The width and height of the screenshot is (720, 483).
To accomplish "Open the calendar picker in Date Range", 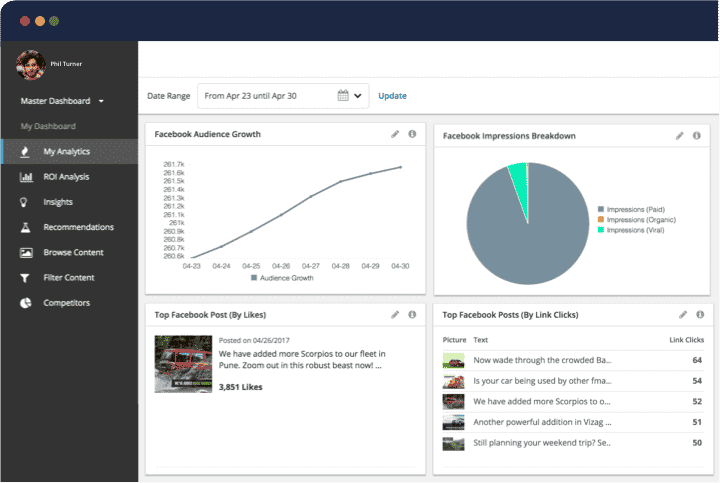I will [342, 96].
